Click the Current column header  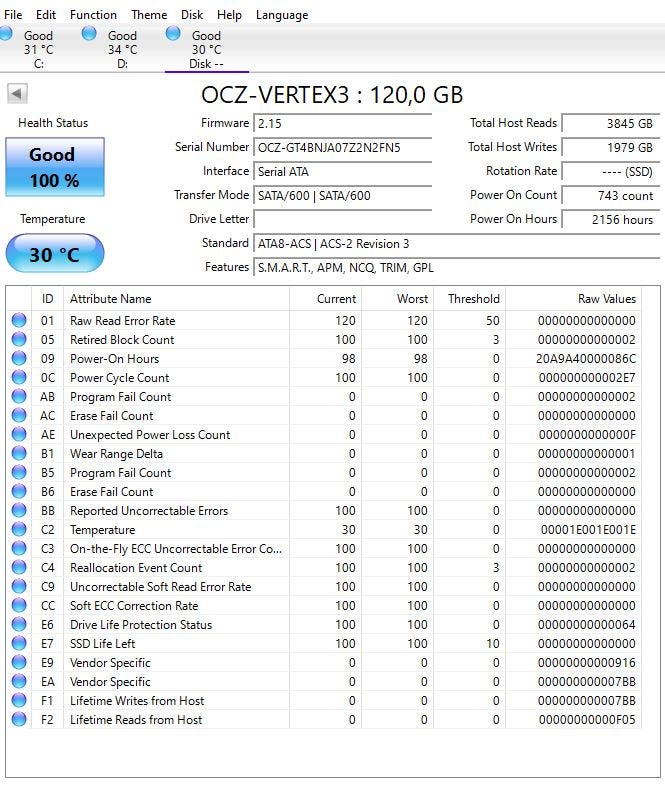tap(325, 299)
